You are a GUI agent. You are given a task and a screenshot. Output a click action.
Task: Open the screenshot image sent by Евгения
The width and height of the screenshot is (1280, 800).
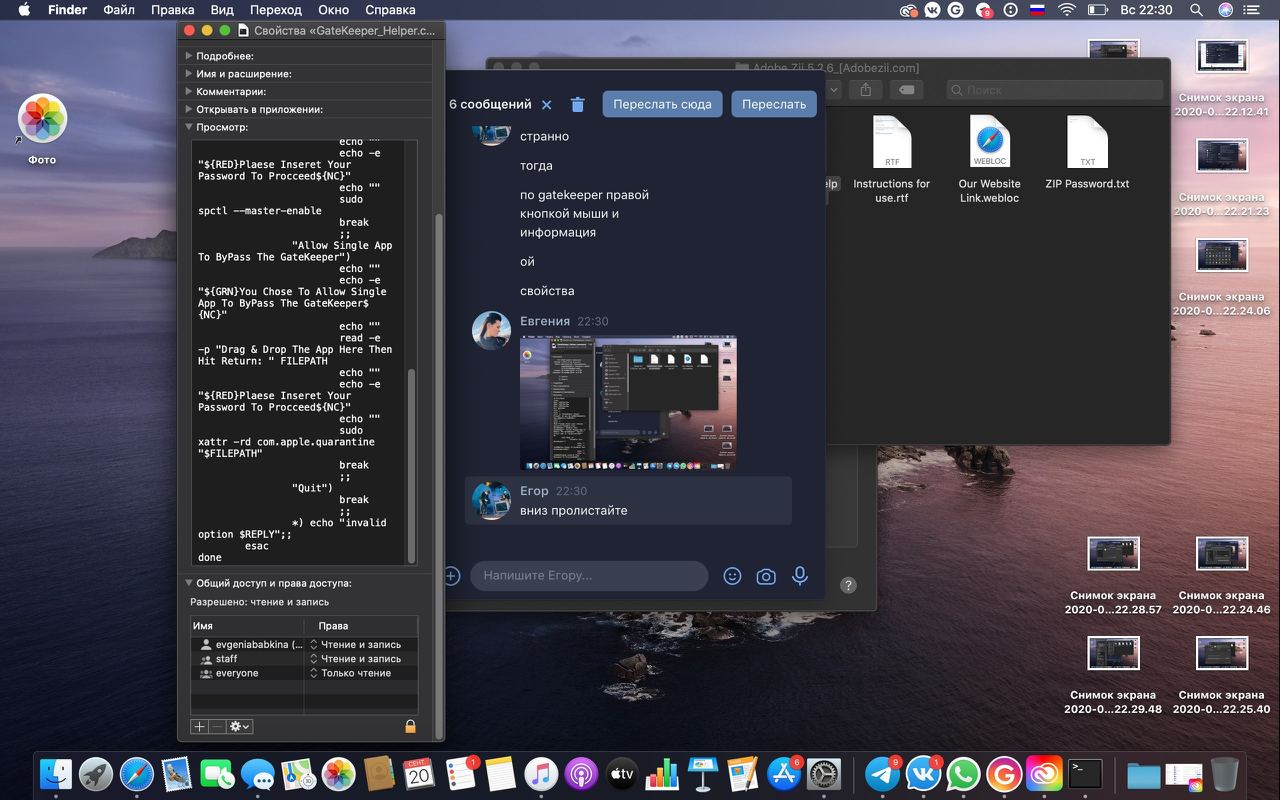628,402
